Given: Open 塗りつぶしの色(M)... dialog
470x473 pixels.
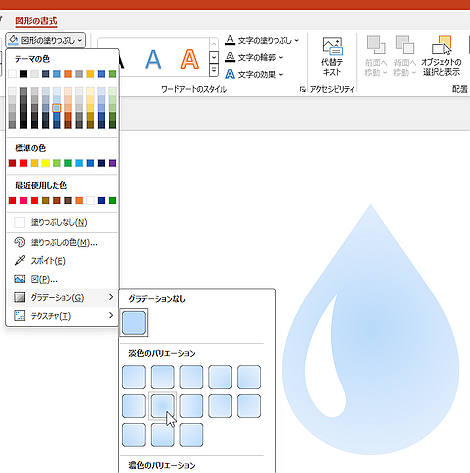Looking at the screenshot, I should [63, 242].
